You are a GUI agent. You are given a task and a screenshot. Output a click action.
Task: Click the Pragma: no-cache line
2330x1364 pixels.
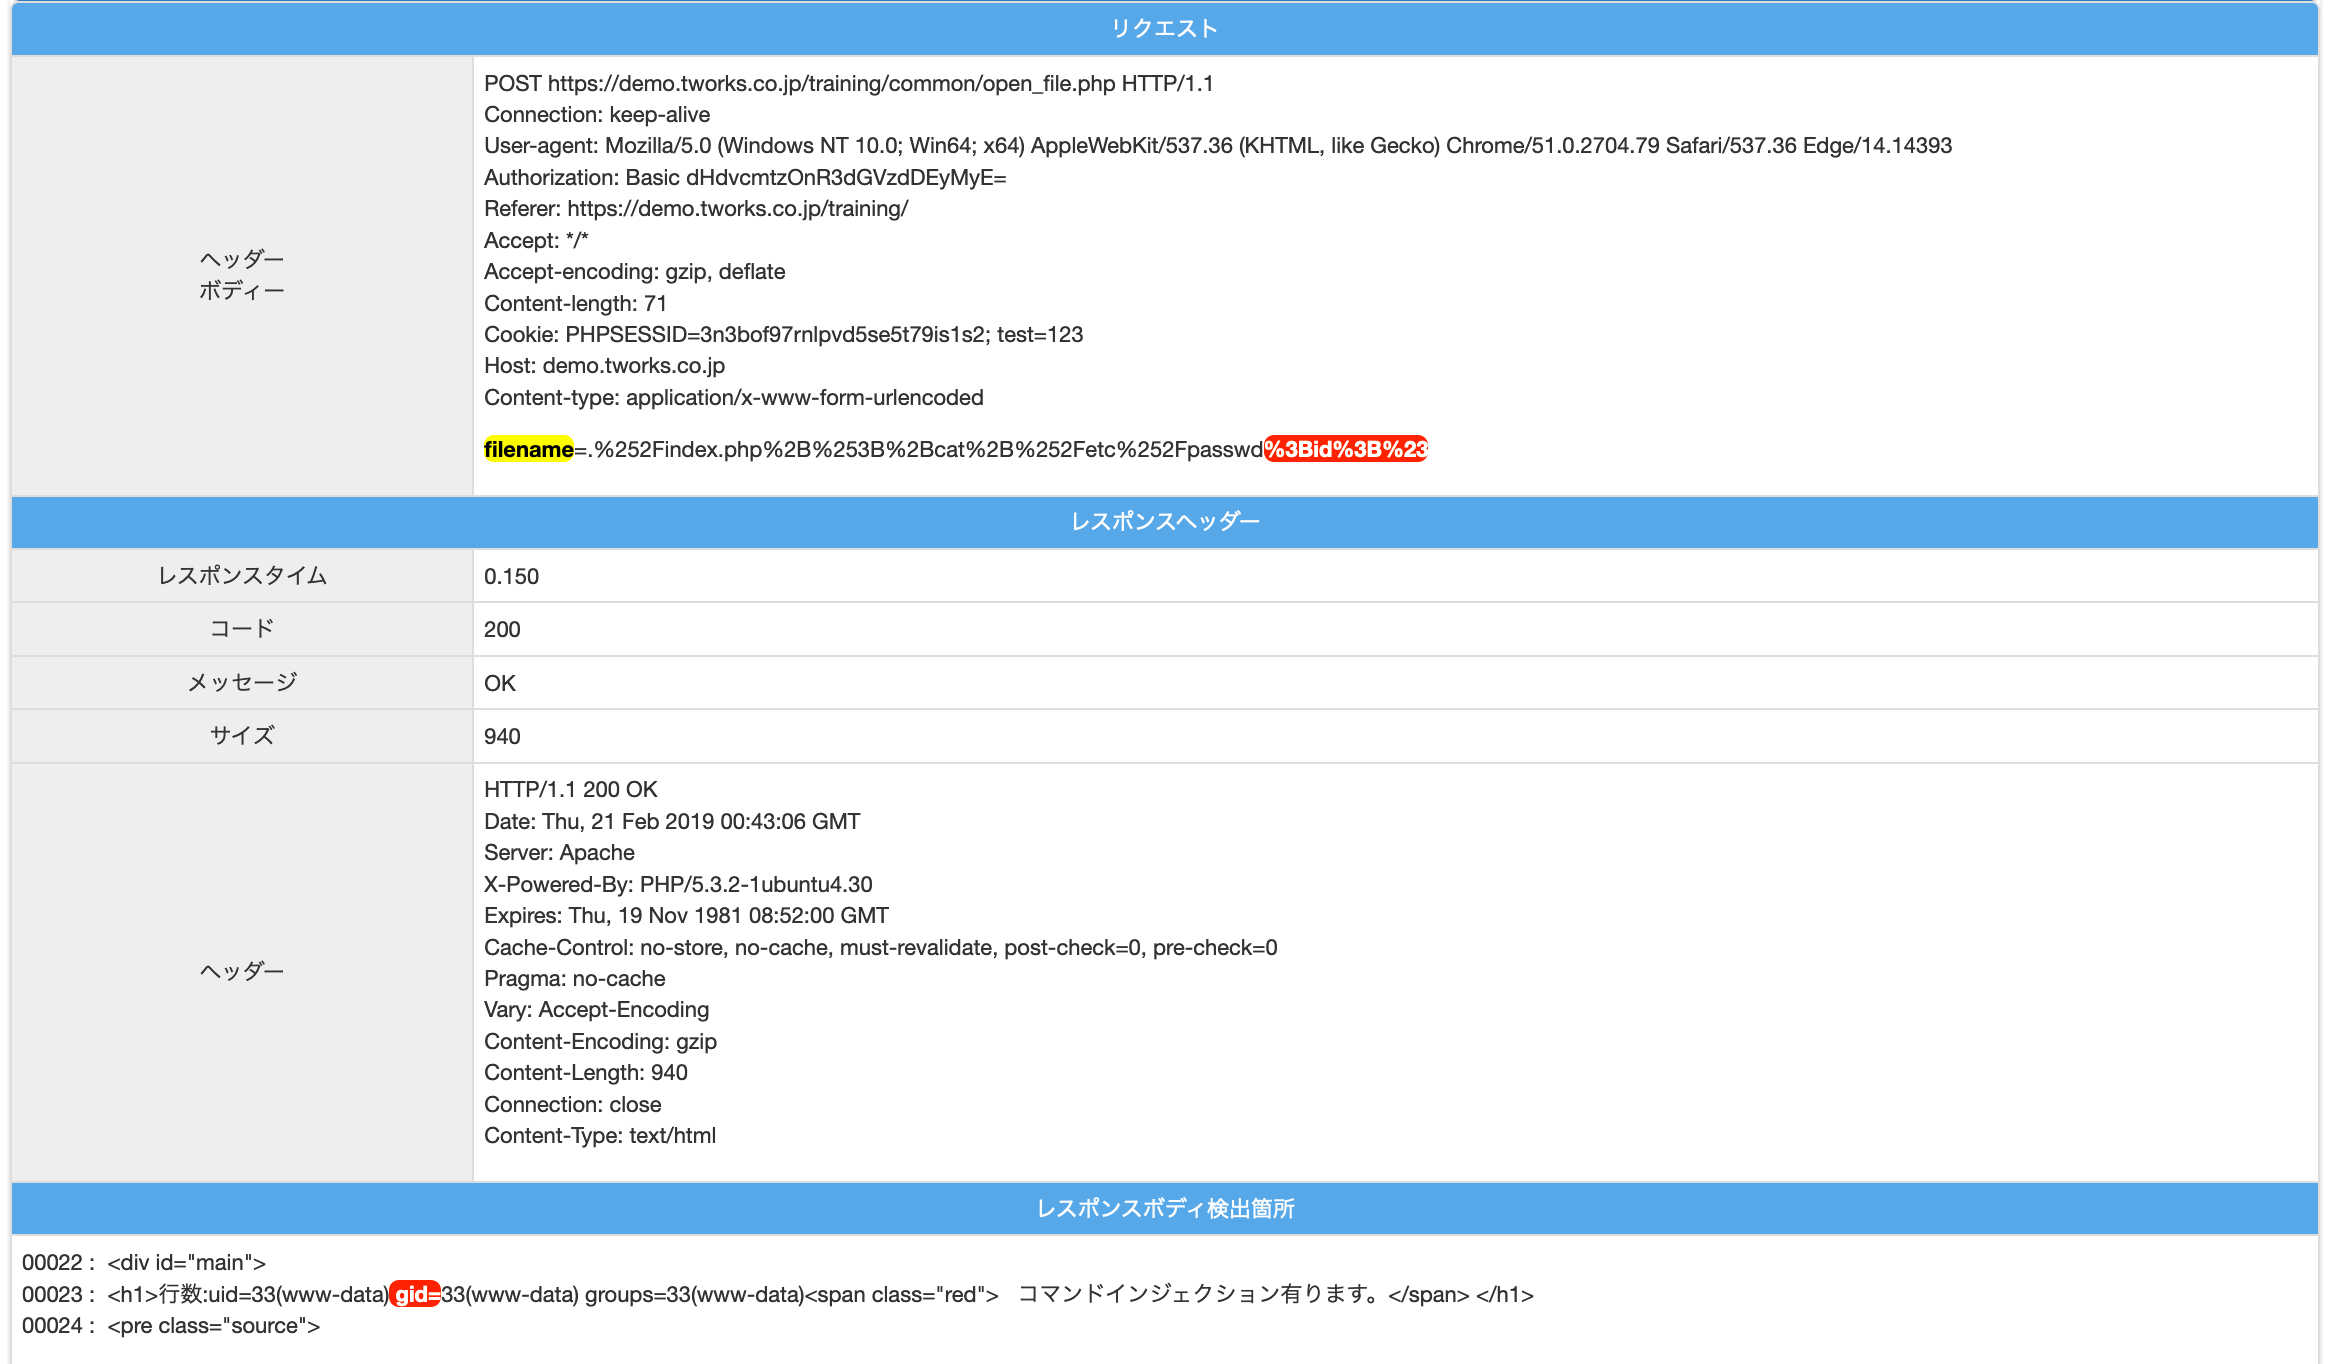[575, 978]
